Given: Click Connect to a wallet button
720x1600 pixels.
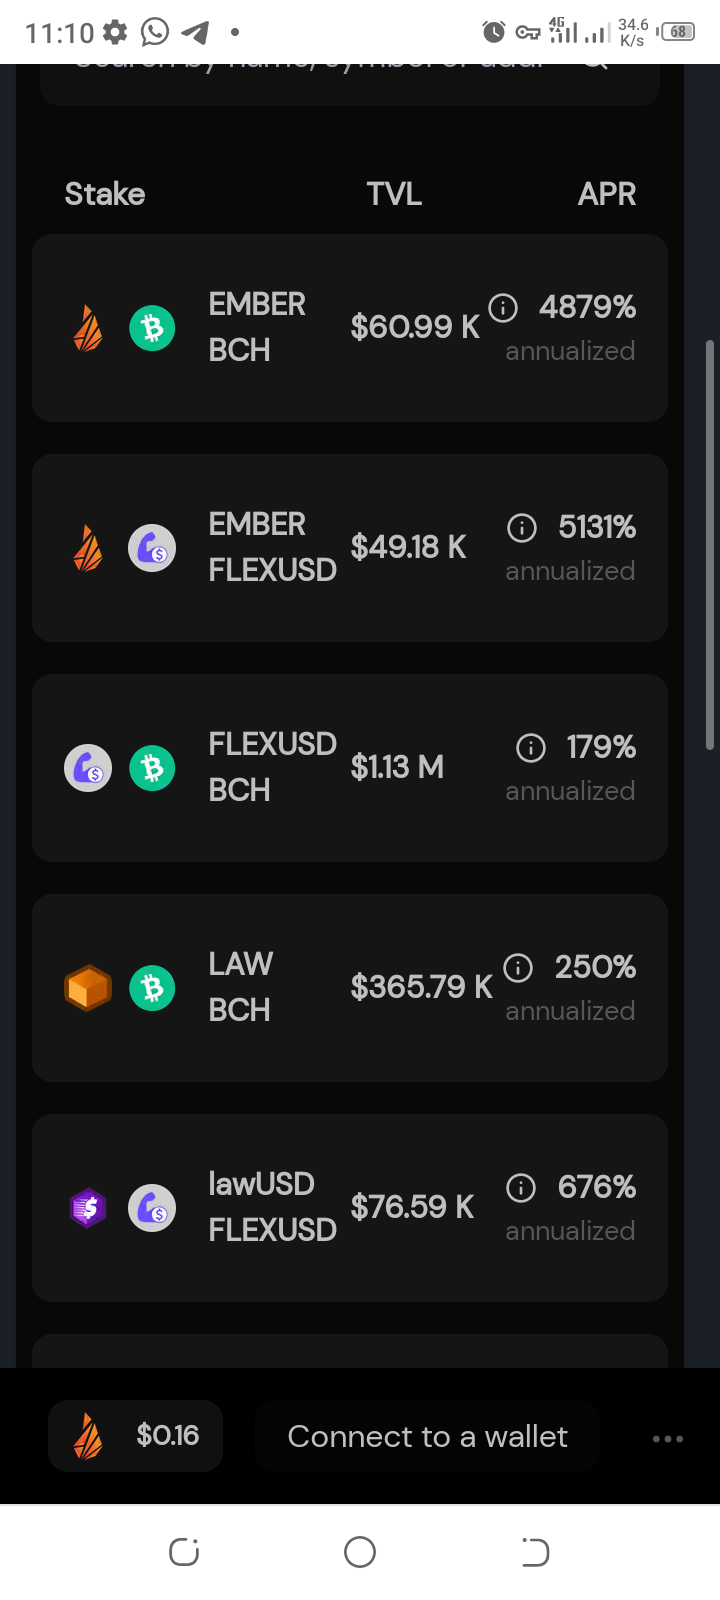Looking at the screenshot, I should 427,1436.
